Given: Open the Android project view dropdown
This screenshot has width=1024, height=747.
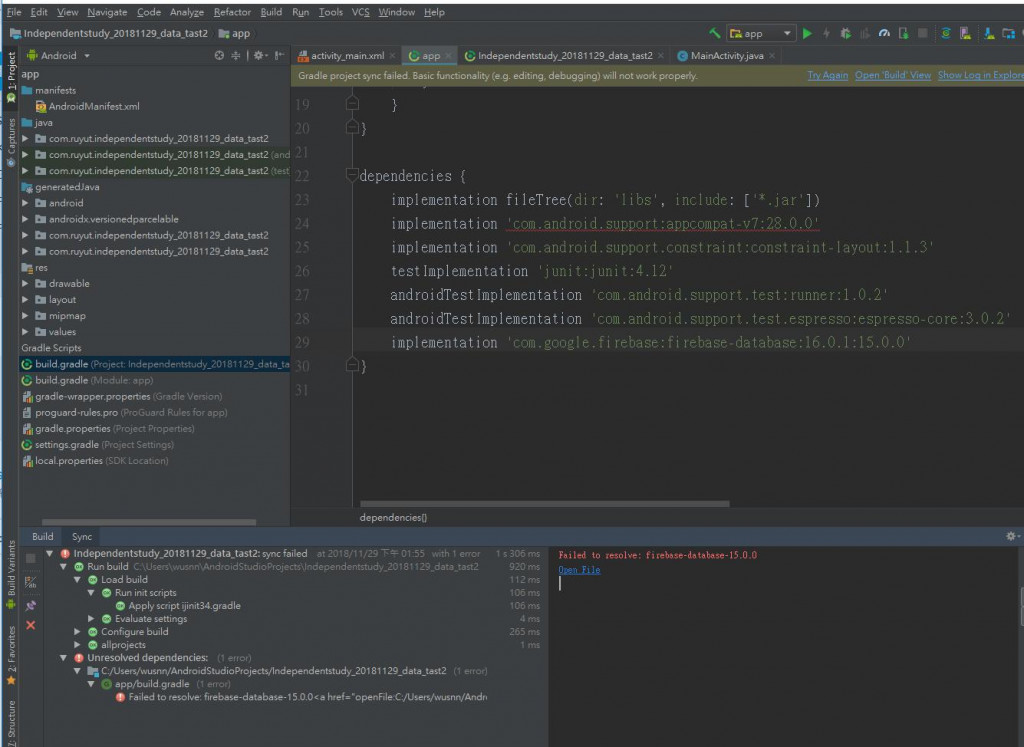Looking at the screenshot, I should (x=60, y=56).
